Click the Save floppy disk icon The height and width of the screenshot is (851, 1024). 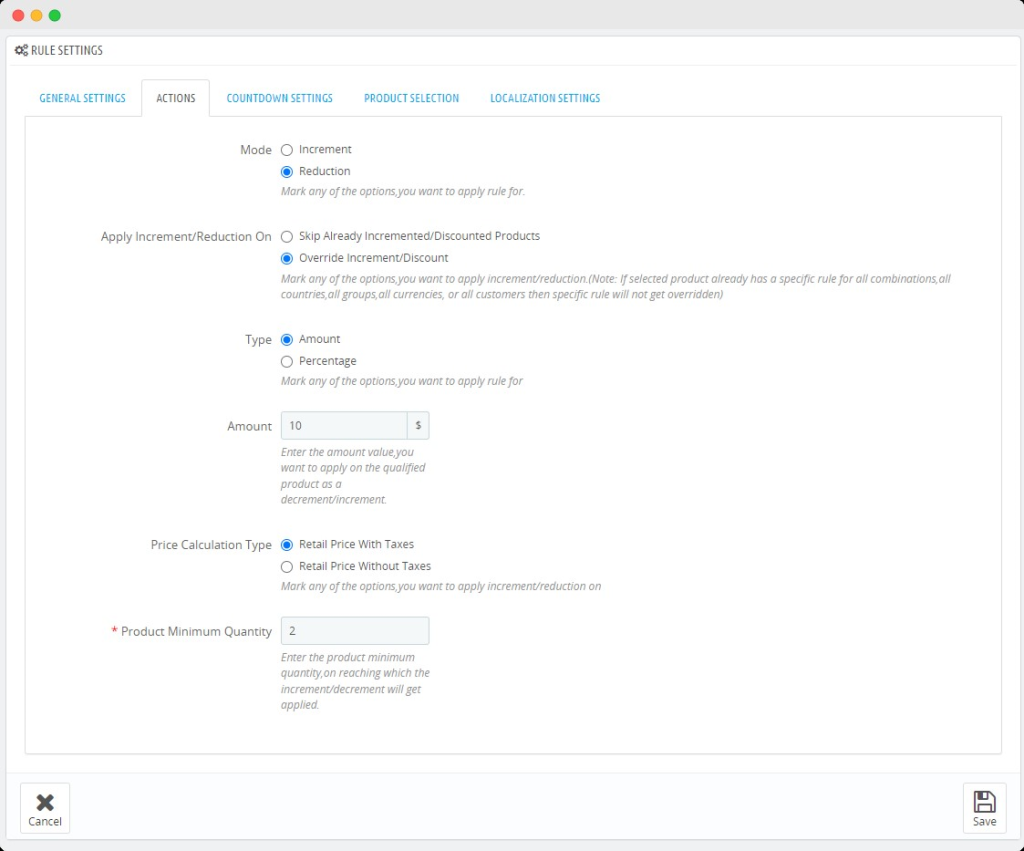pos(984,802)
